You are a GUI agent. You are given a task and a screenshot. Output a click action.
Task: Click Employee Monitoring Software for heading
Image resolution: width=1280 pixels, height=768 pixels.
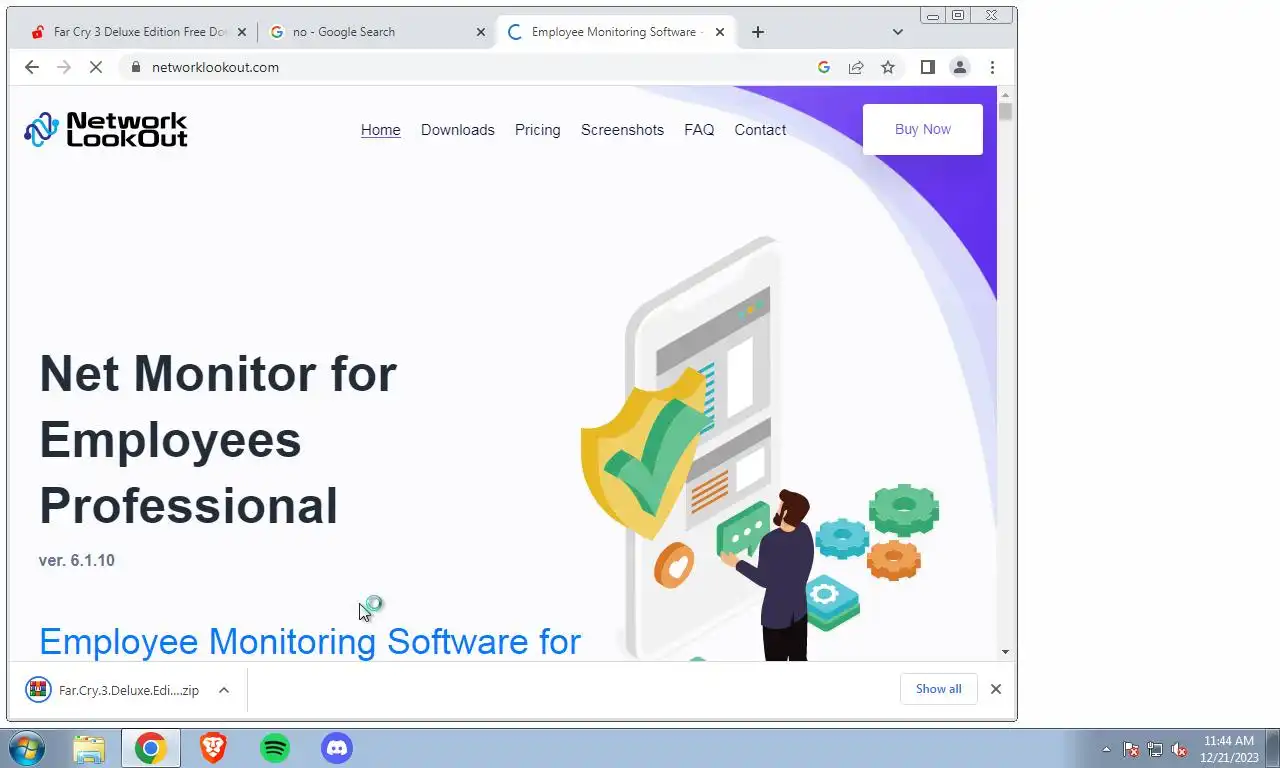coord(310,641)
